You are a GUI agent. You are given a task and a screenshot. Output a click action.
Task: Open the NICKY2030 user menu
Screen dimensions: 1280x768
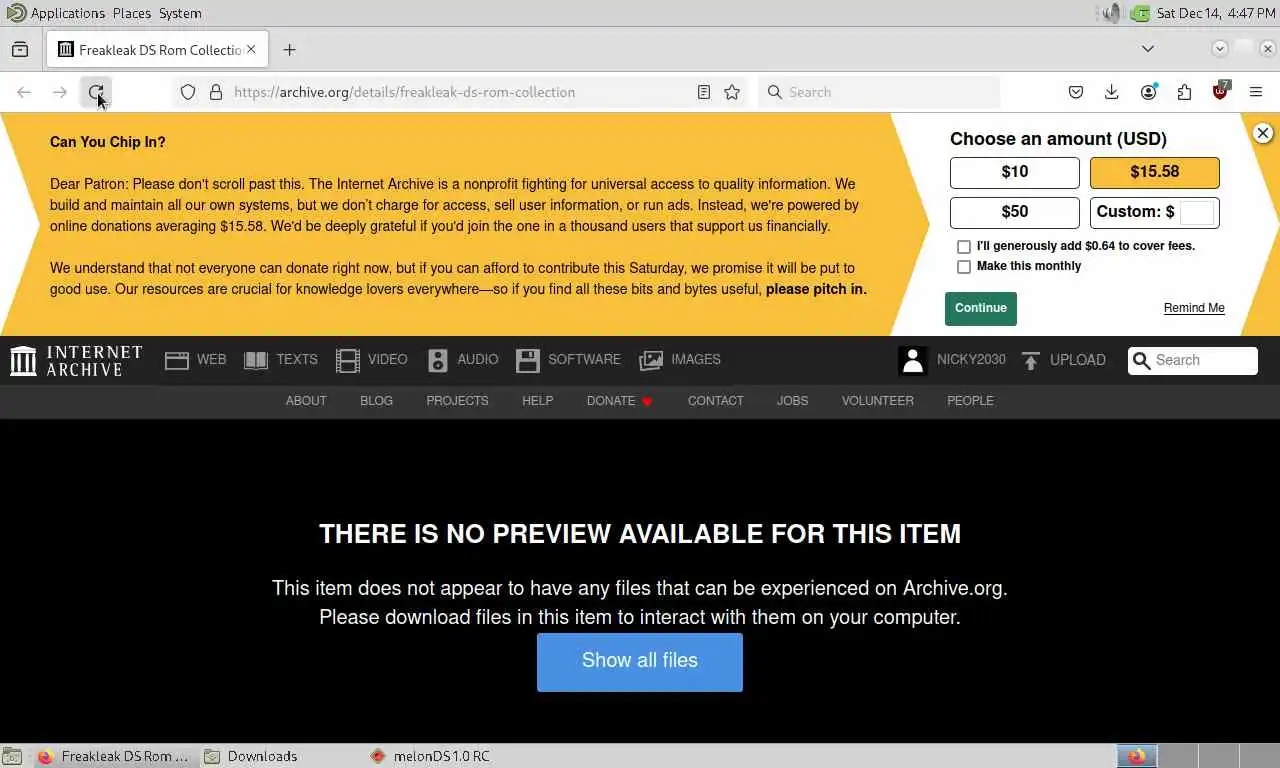pyautogui.click(x=952, y=360)
